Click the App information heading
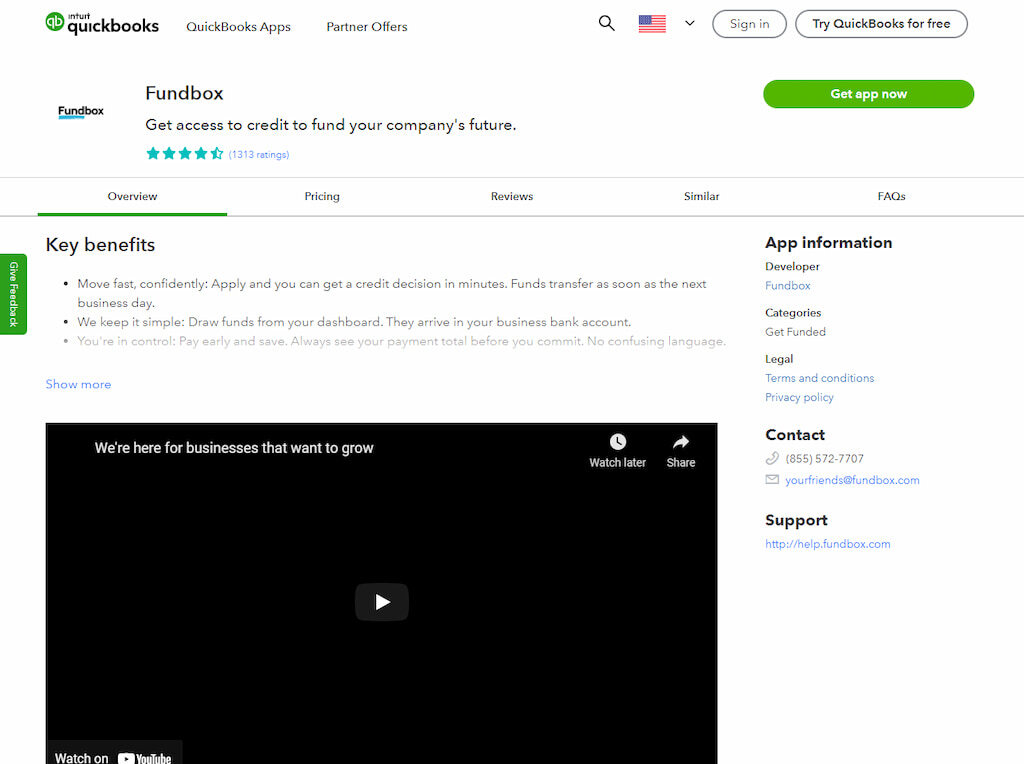 point(829,243)
